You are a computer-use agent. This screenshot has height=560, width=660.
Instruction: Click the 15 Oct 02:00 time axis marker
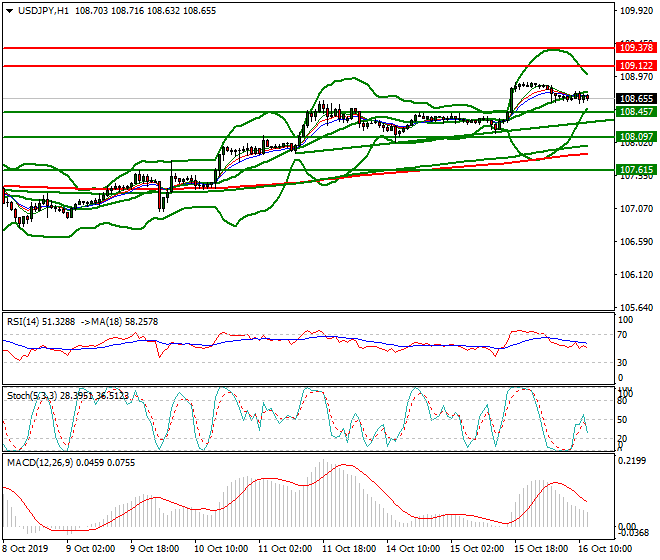477,549
